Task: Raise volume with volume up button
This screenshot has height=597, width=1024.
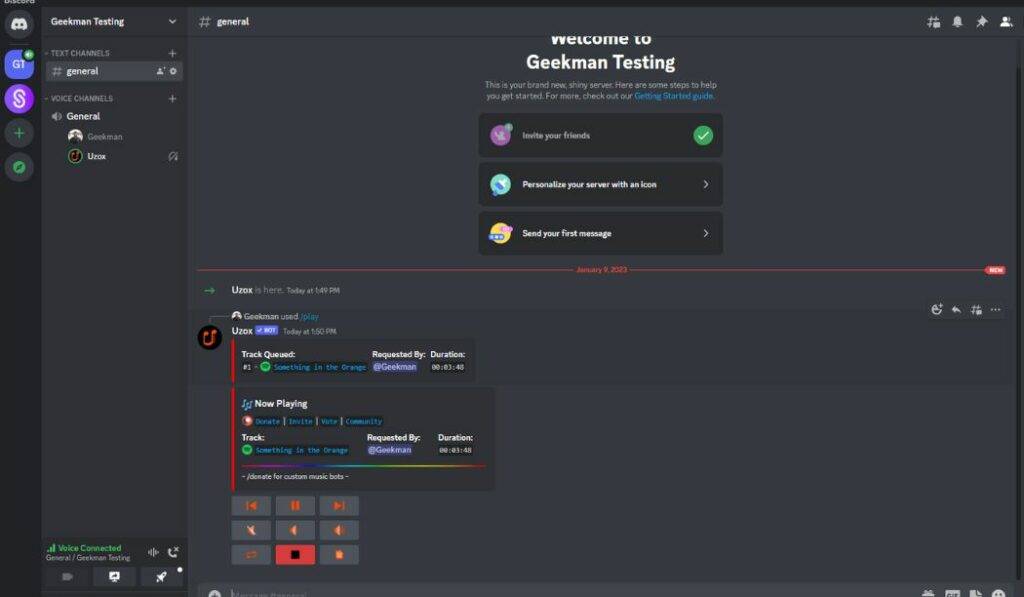Action: tap(339, 530)
